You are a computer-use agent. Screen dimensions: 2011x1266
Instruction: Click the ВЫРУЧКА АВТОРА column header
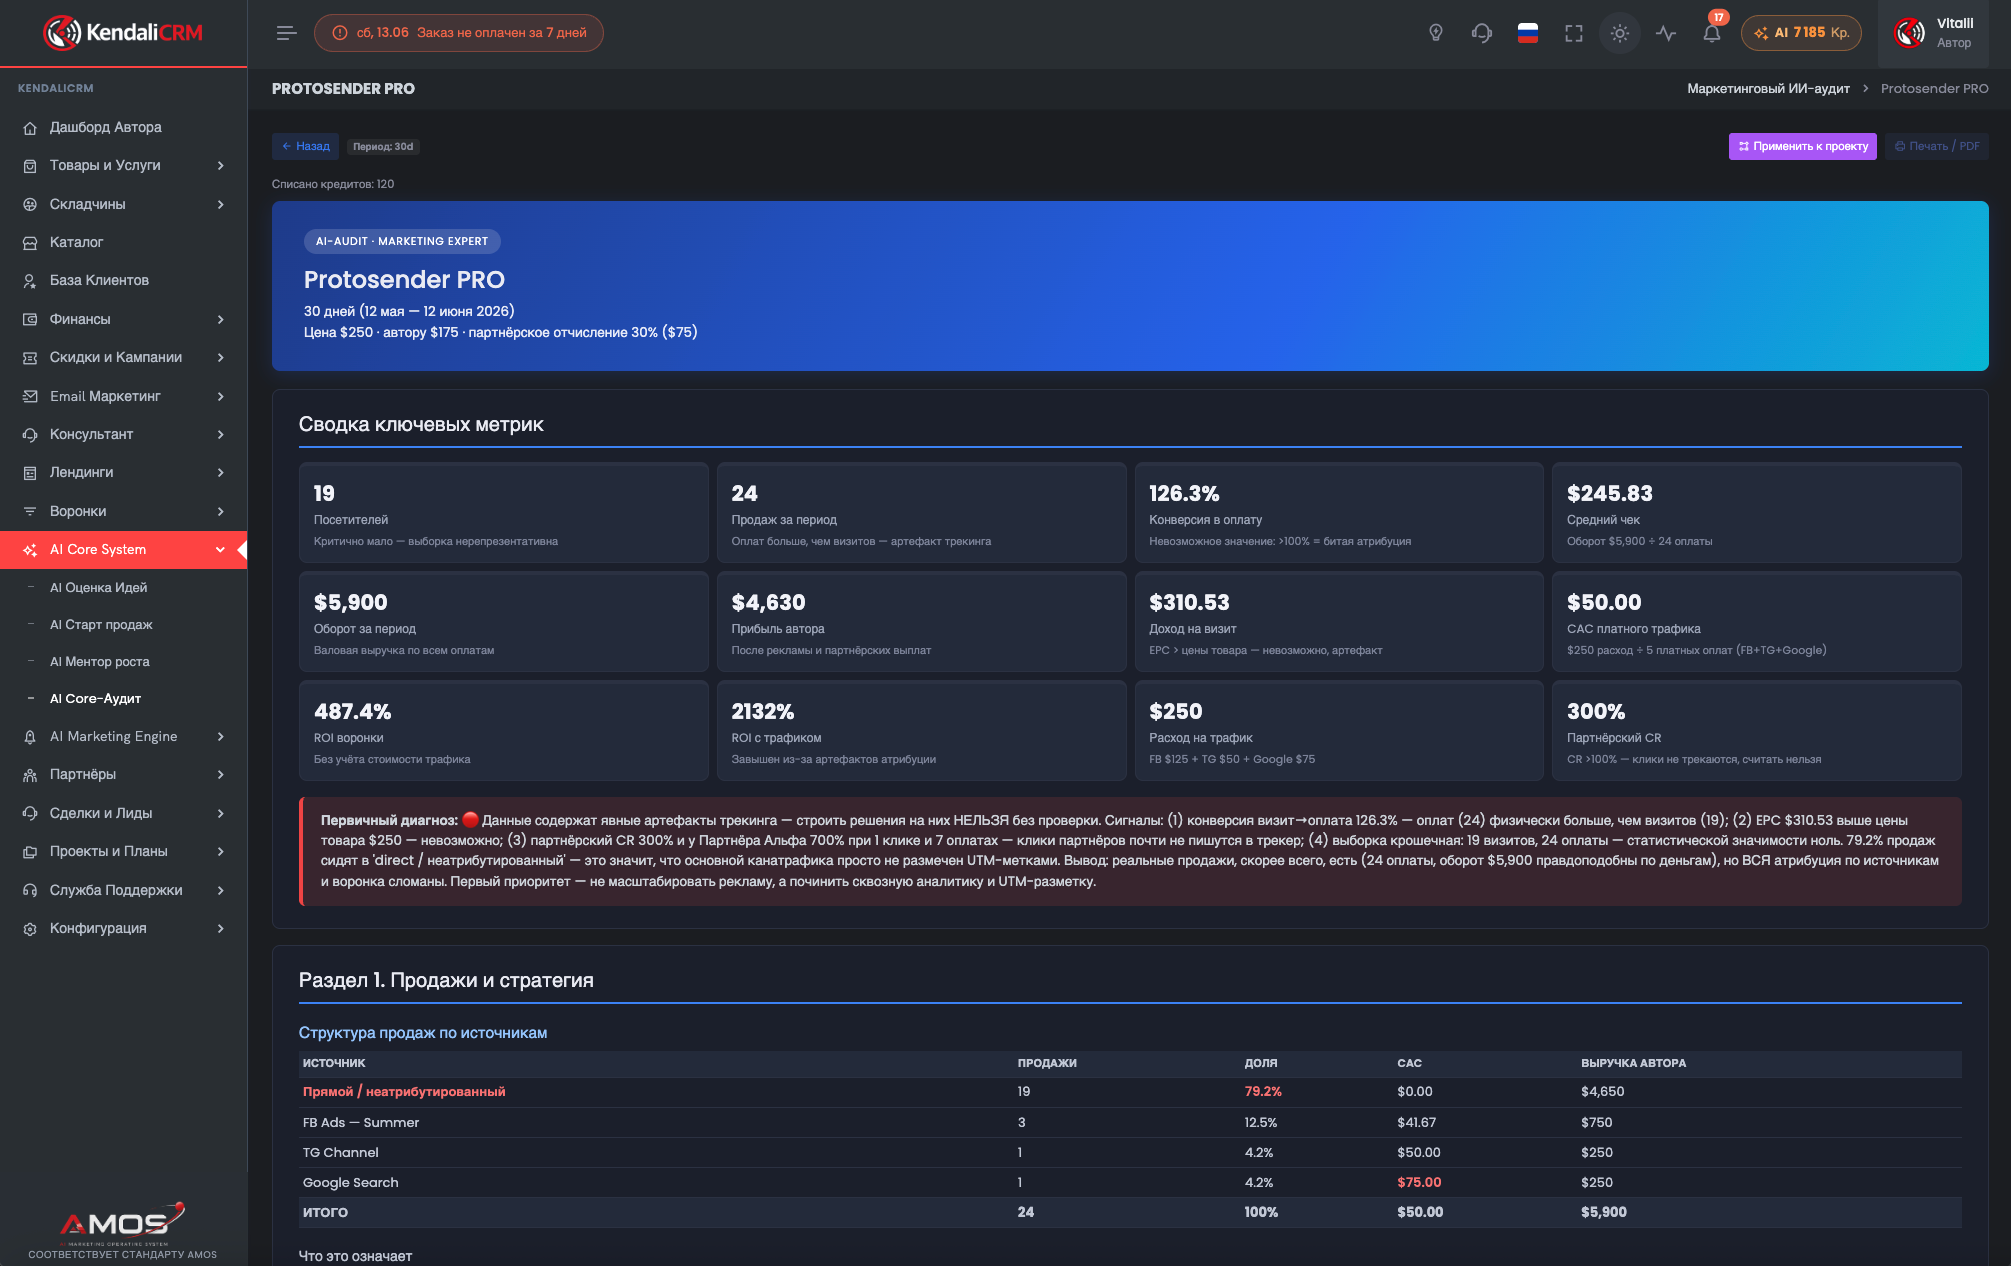tap(1633, 1063)
